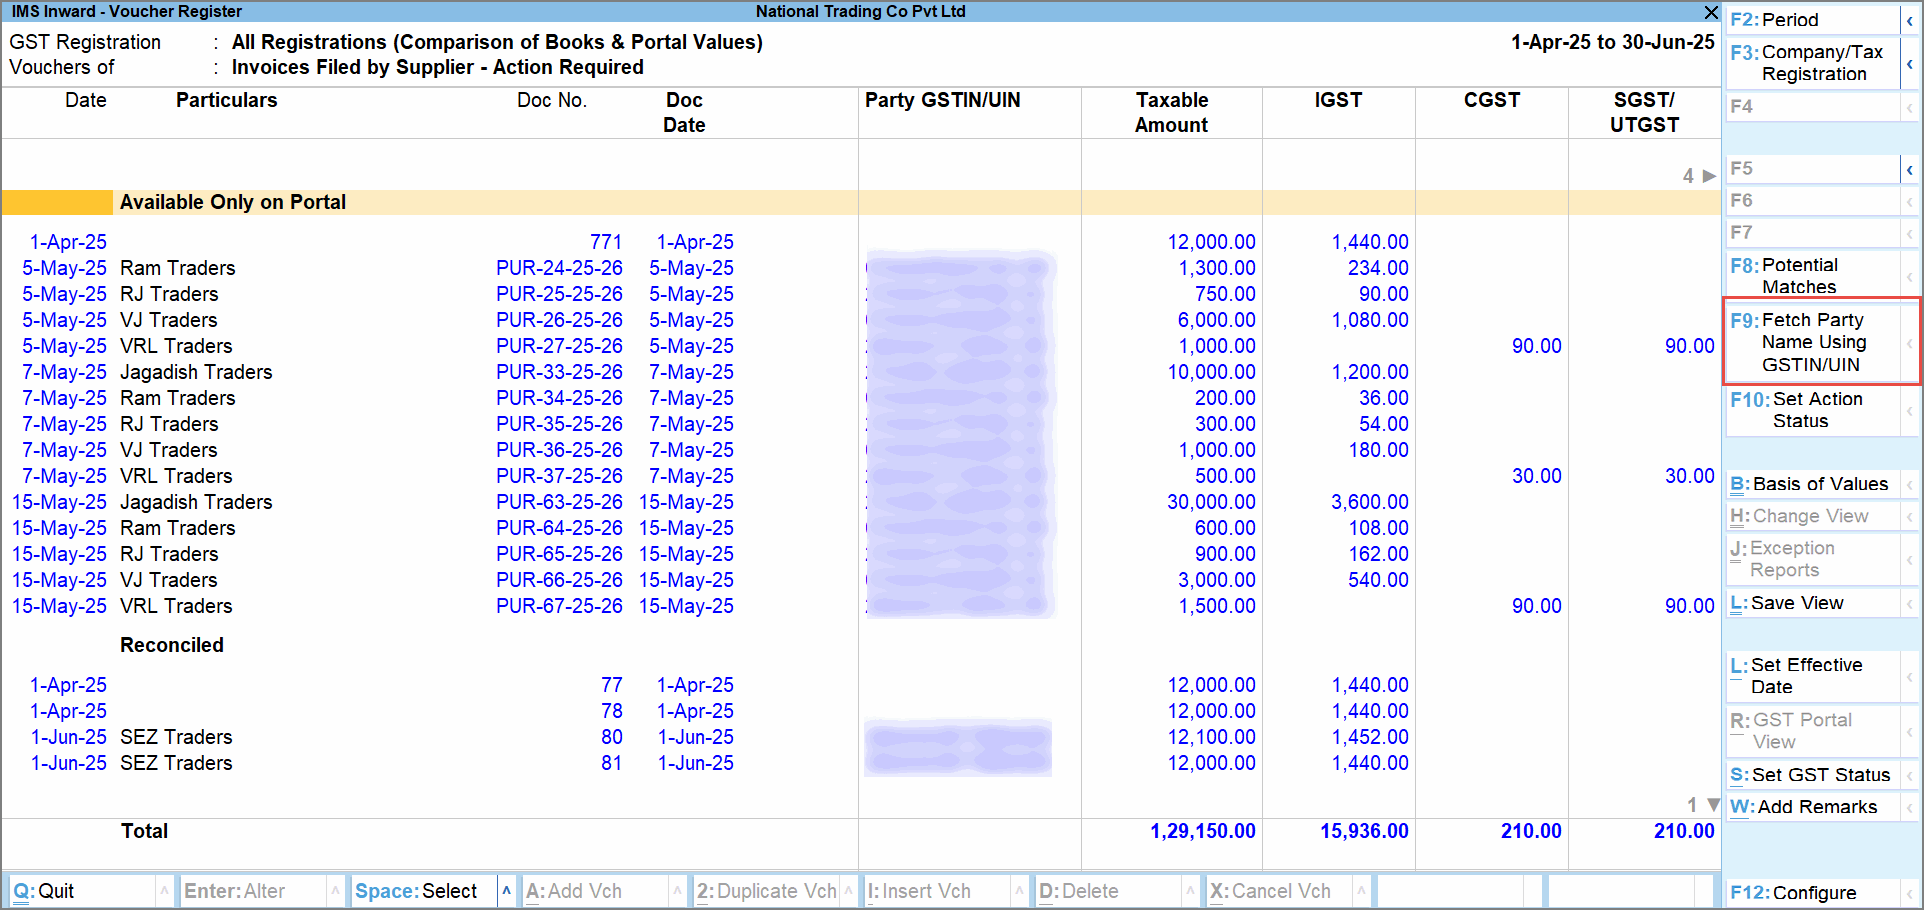Click Taxable Amount column header

(1172, 112)
